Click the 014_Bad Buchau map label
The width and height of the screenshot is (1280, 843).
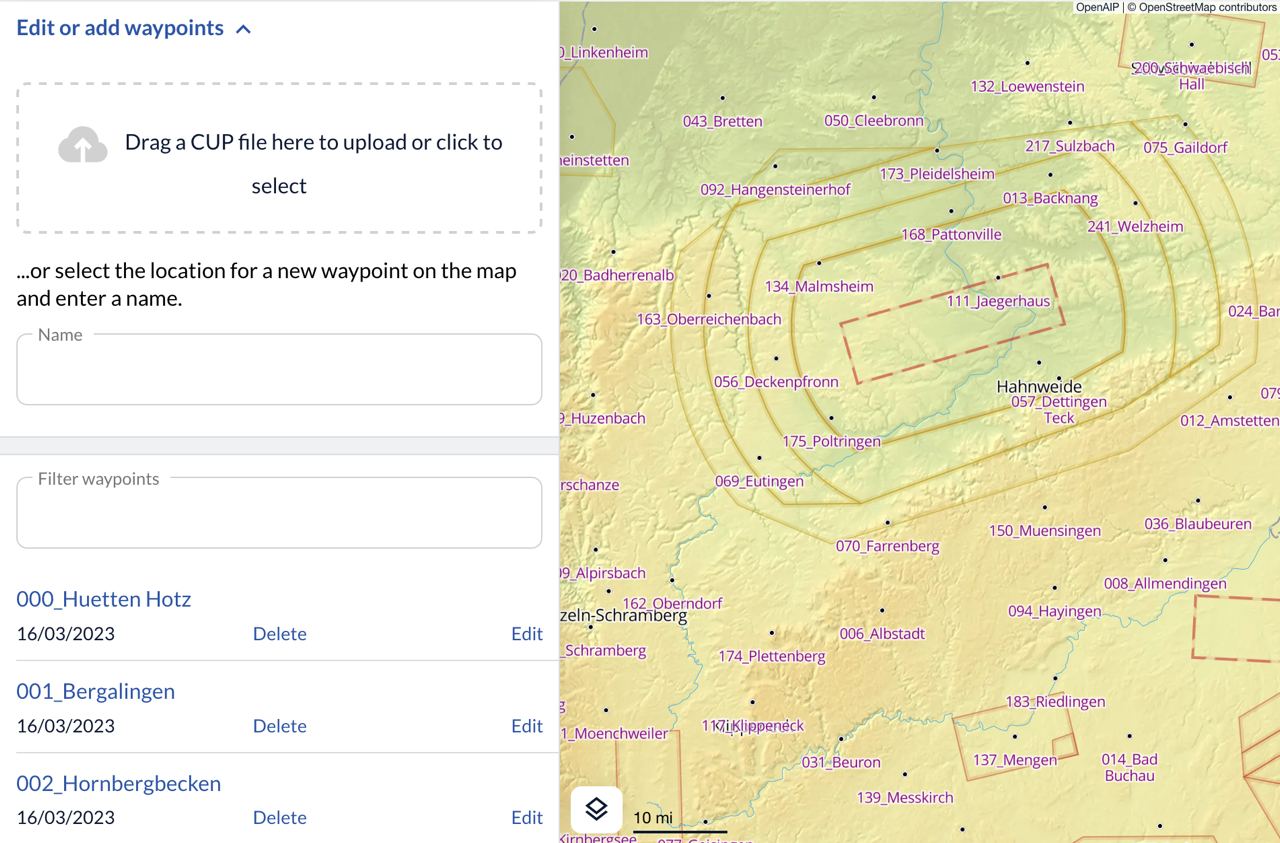1130,767
